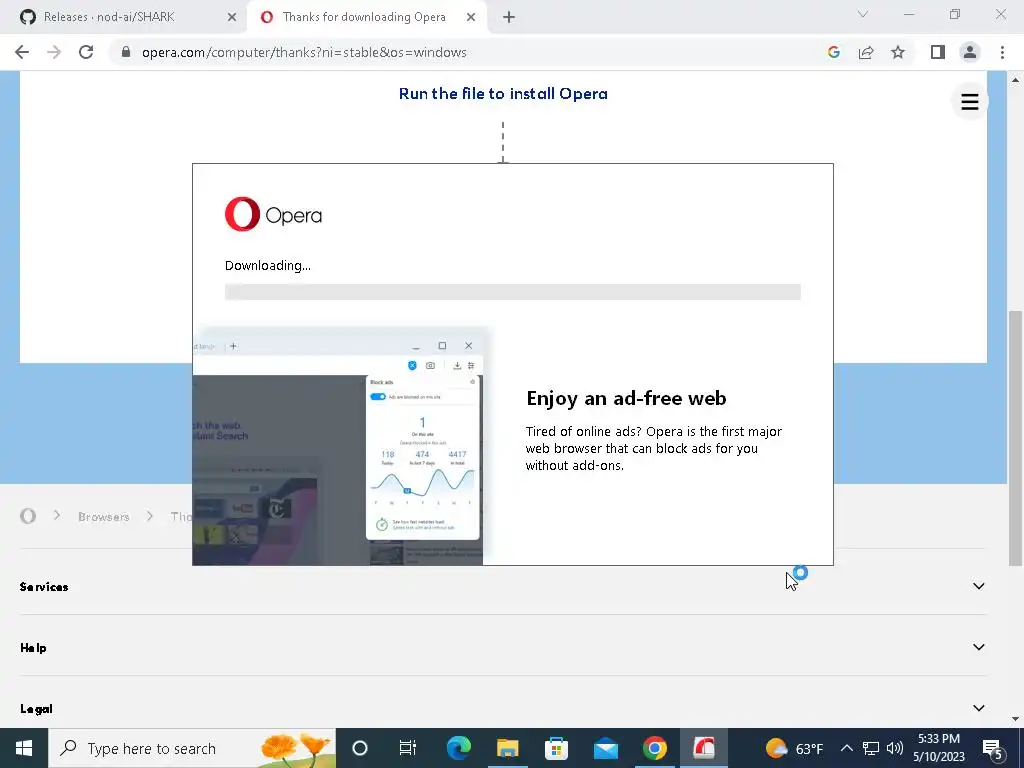Viewport: 1024px width, 768px height.
Task: Click the address bar URL
Action: coord(304,52)
